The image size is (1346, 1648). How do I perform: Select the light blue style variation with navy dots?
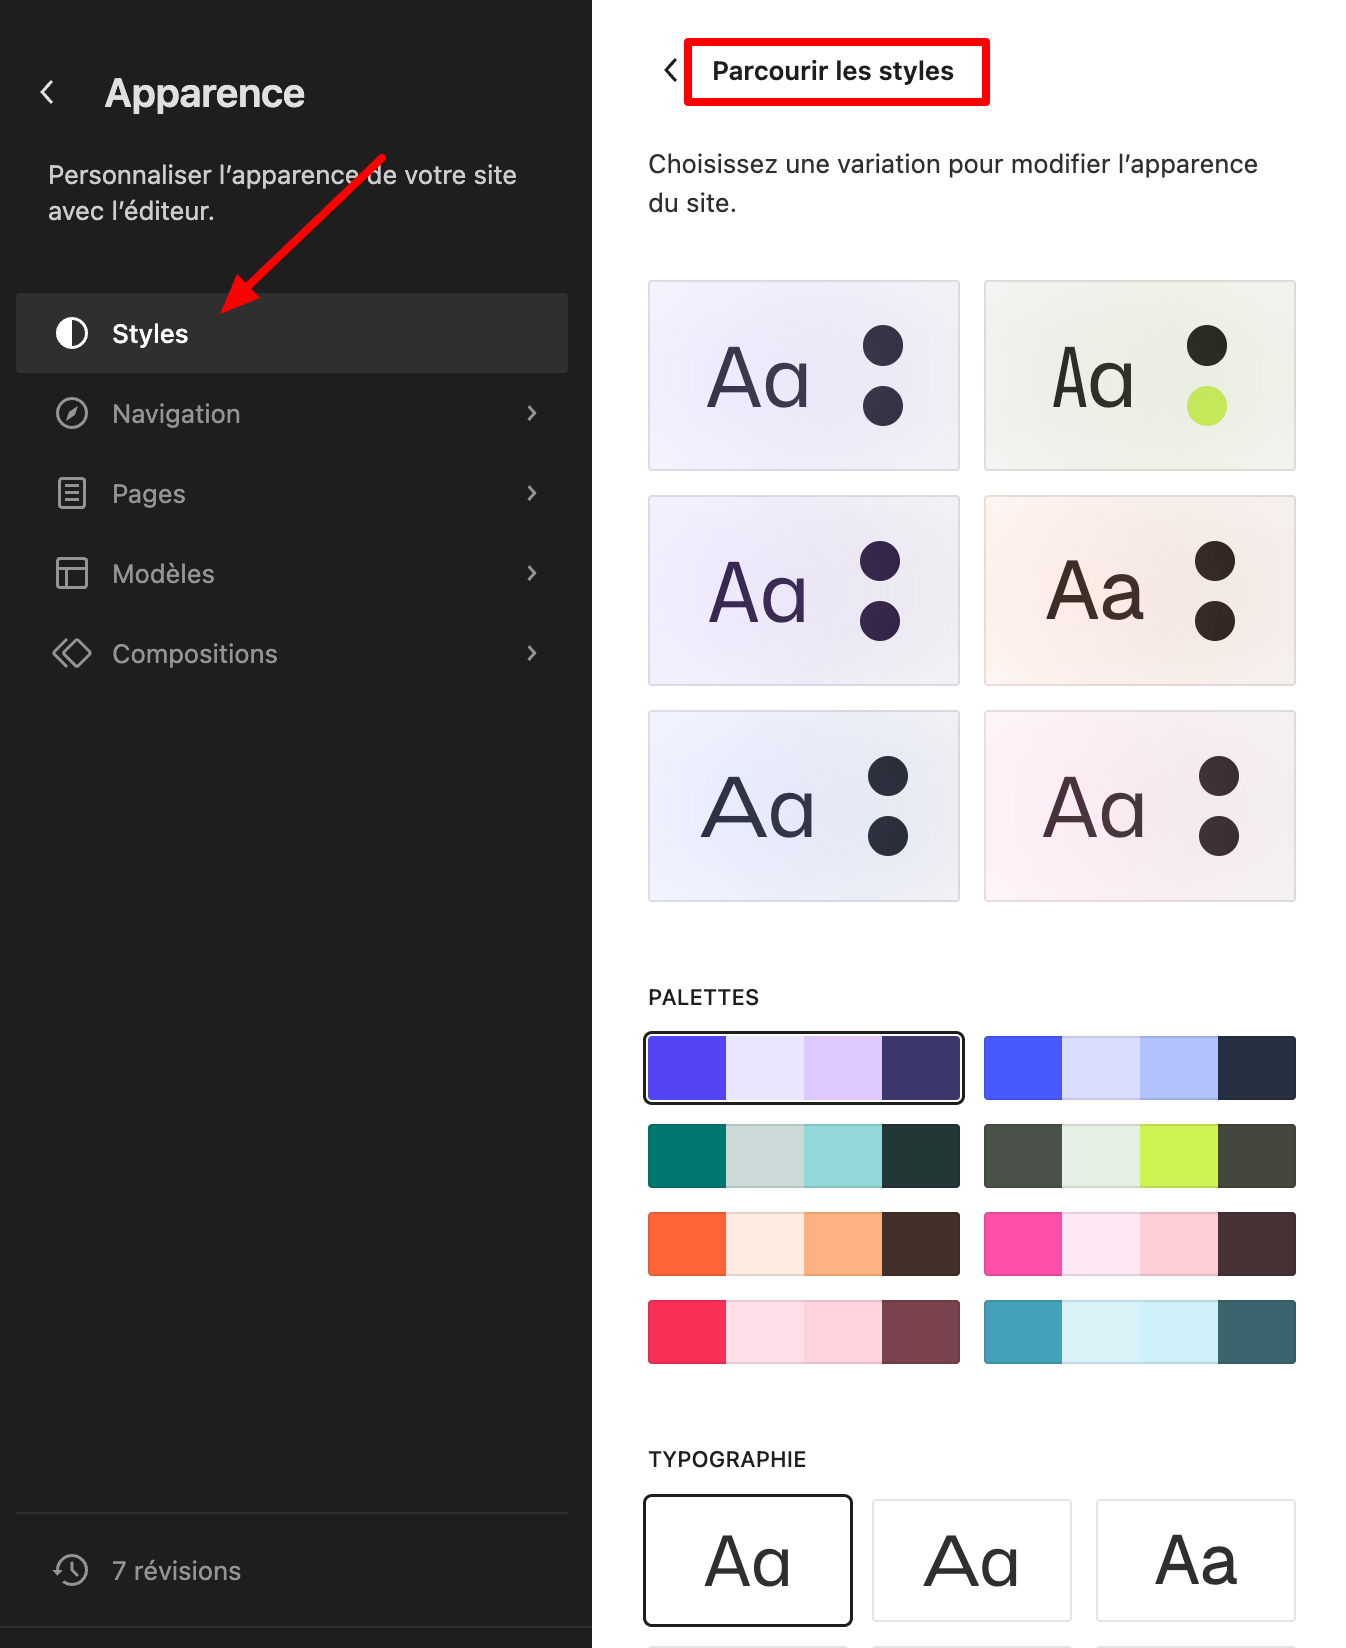(x=804, y=806)
